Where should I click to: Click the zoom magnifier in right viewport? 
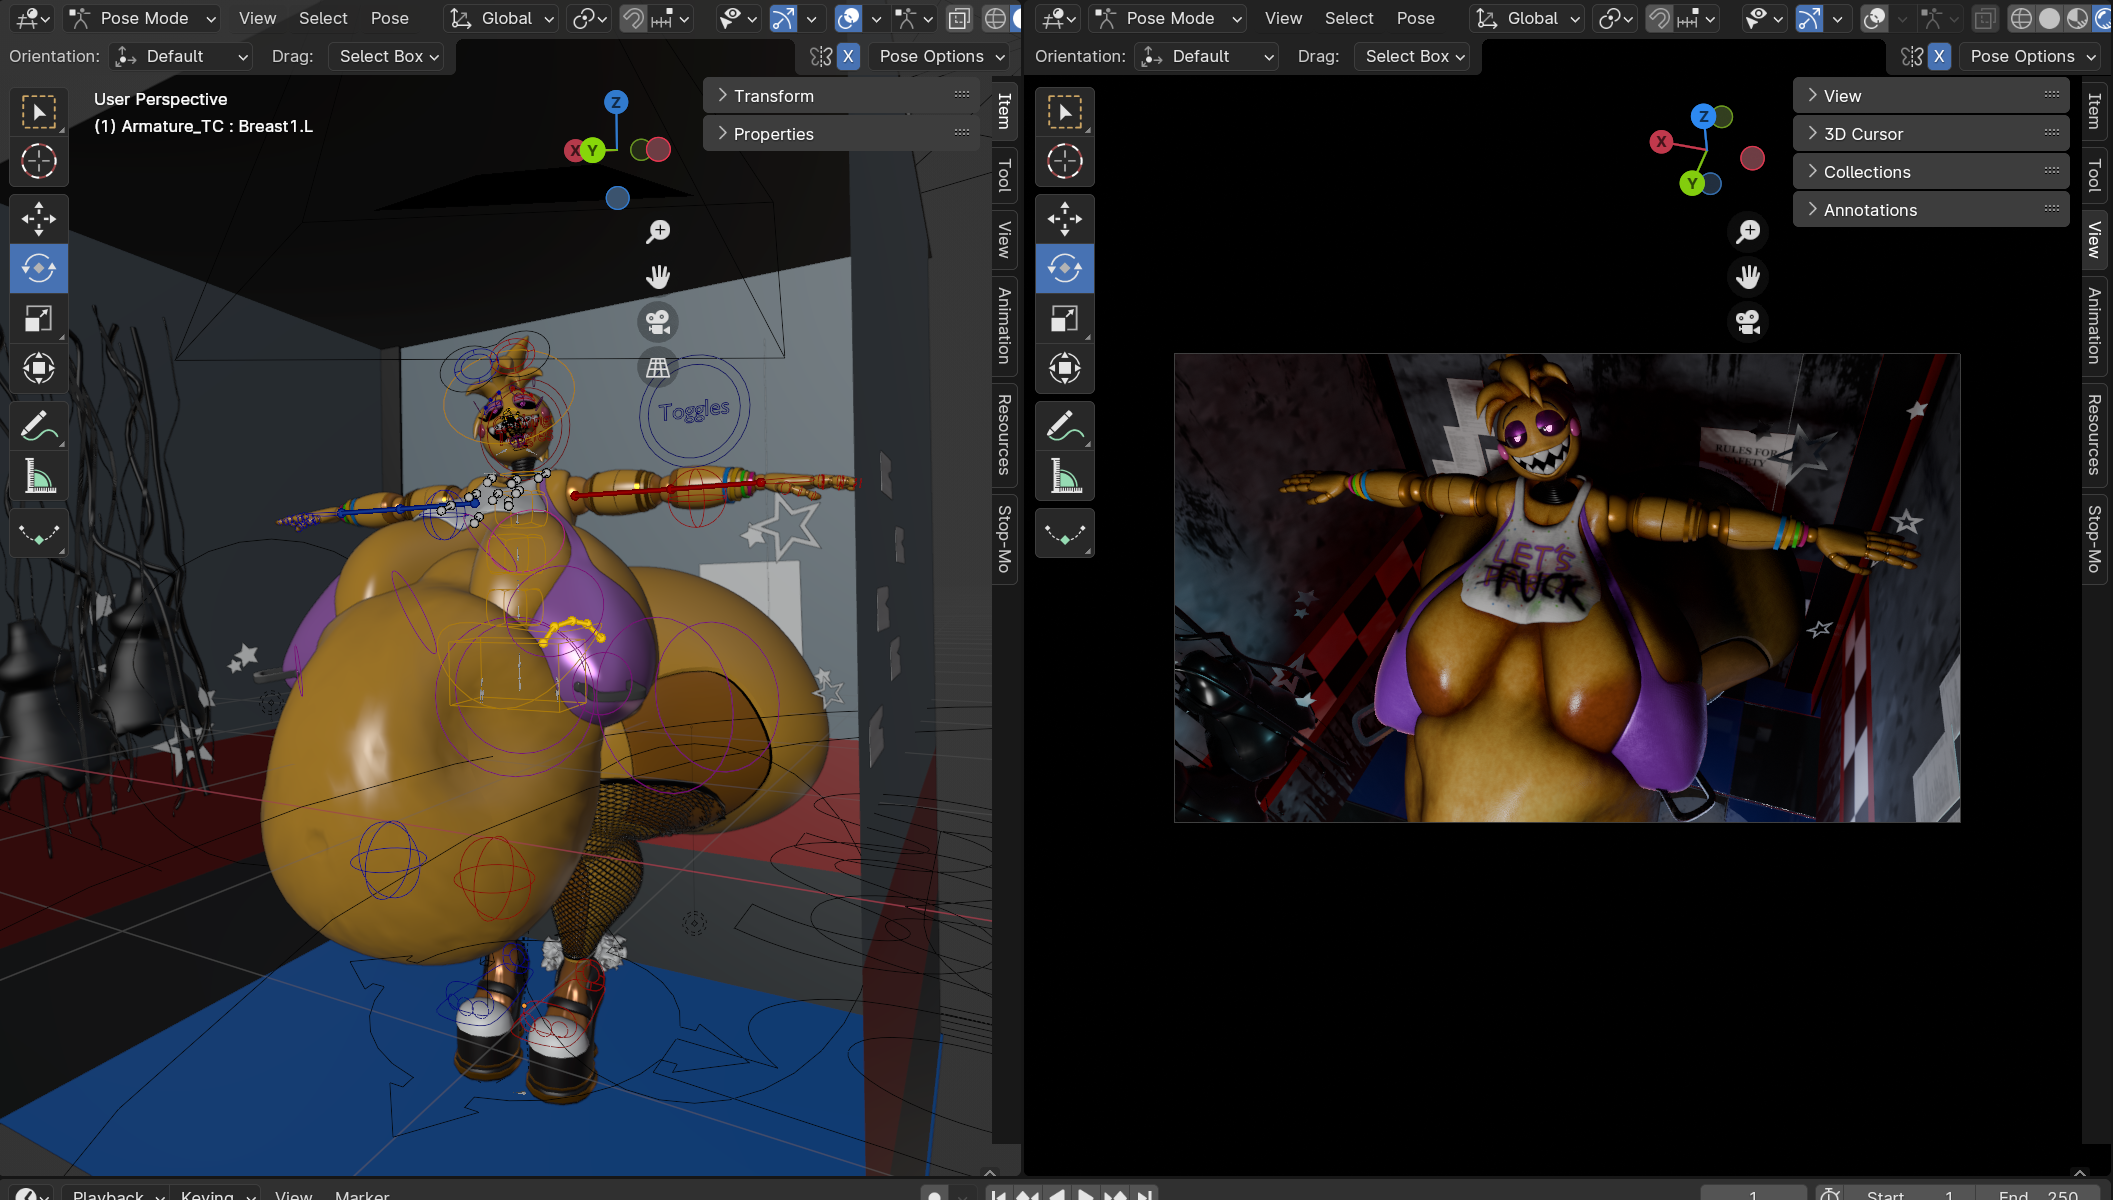tap(1748, 232)
